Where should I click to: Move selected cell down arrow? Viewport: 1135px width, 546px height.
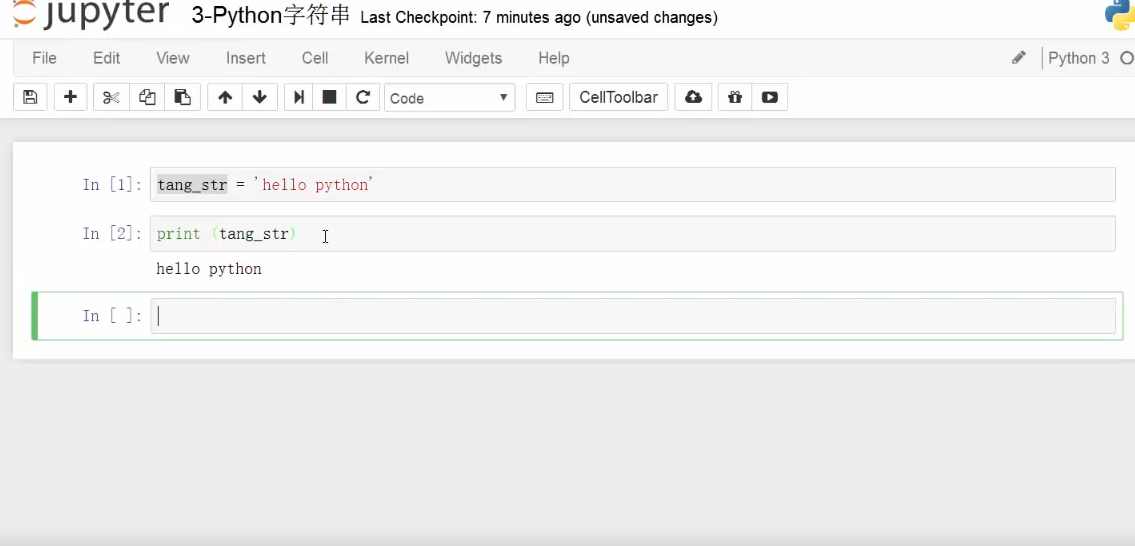click(x=260, y=97)
